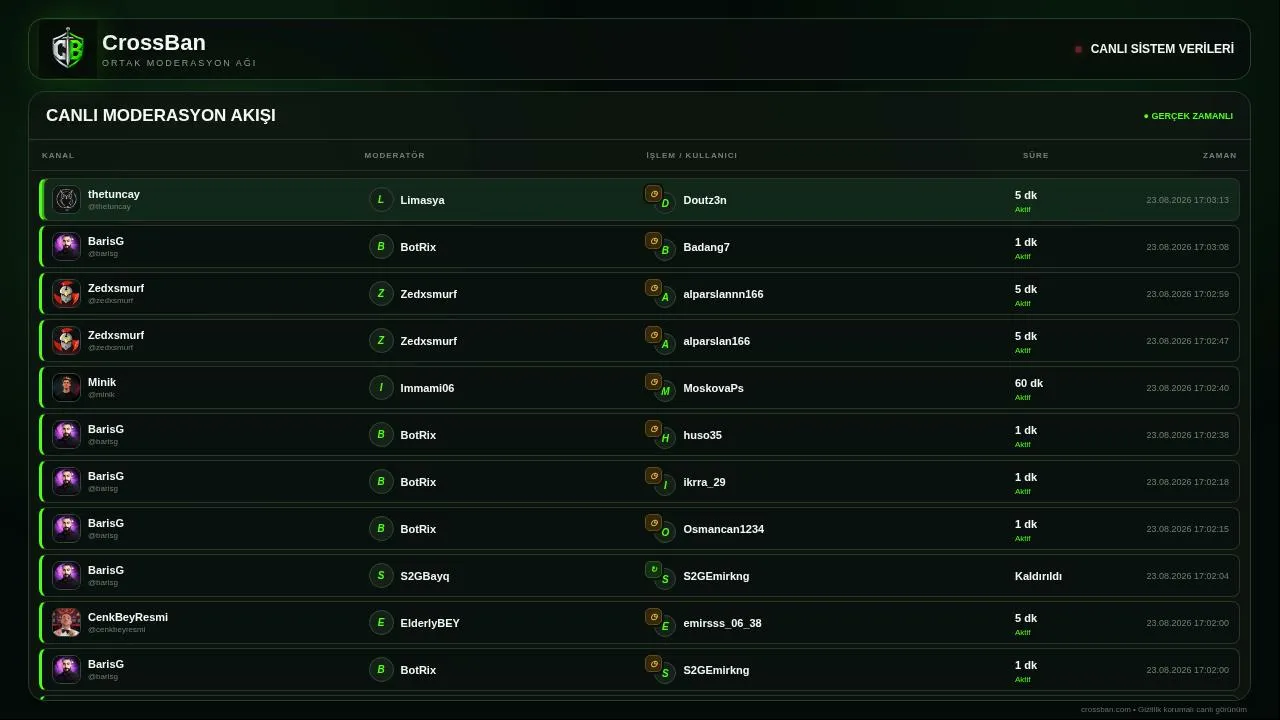The width and height of the screenshot is (1280, 720).
Task: Select the ElderlyBEY moderator badge
Action: (x=381, y=623)
